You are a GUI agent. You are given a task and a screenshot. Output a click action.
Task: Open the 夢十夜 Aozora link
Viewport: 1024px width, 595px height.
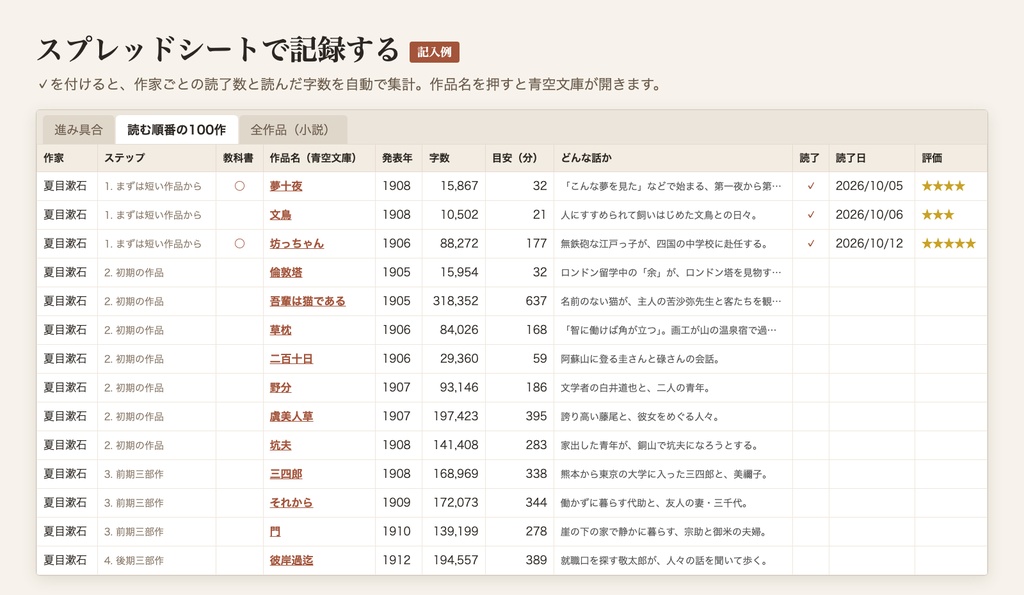[x=286, y=186]
